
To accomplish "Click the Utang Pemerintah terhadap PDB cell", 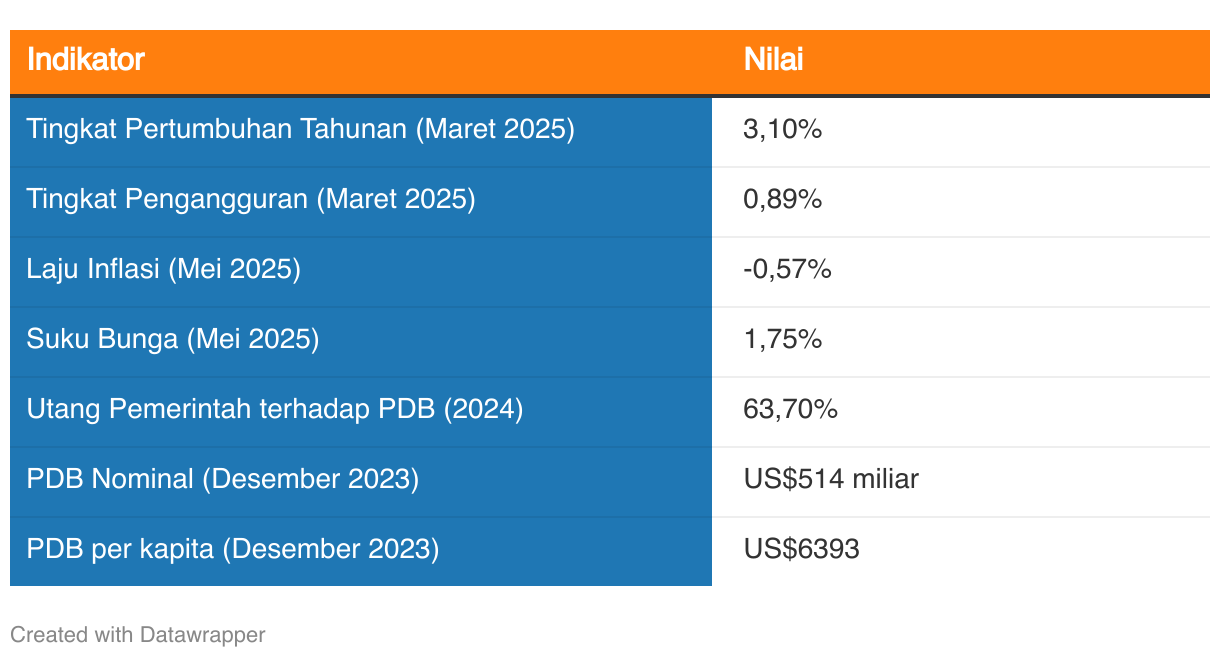I will [x=361, y=412].
